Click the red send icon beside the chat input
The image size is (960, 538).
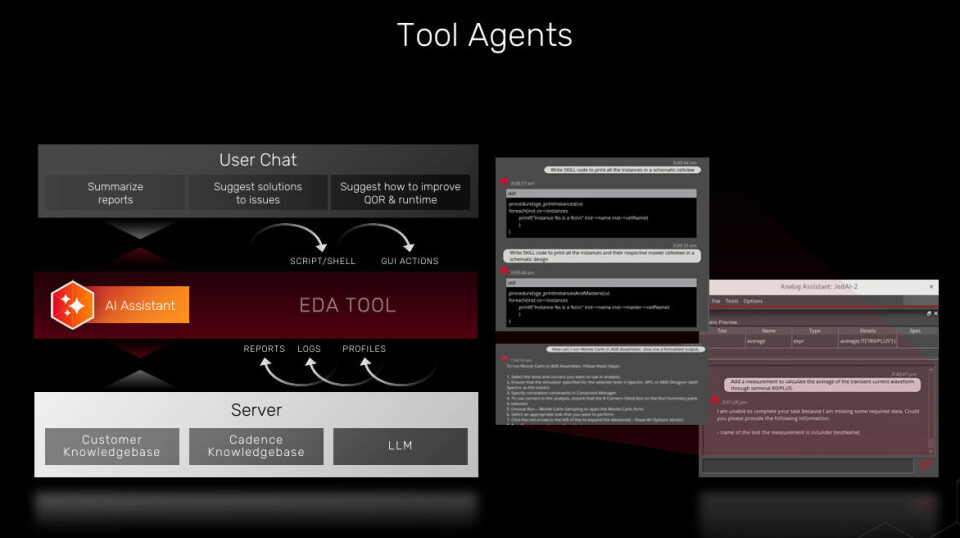click(926, 465)
